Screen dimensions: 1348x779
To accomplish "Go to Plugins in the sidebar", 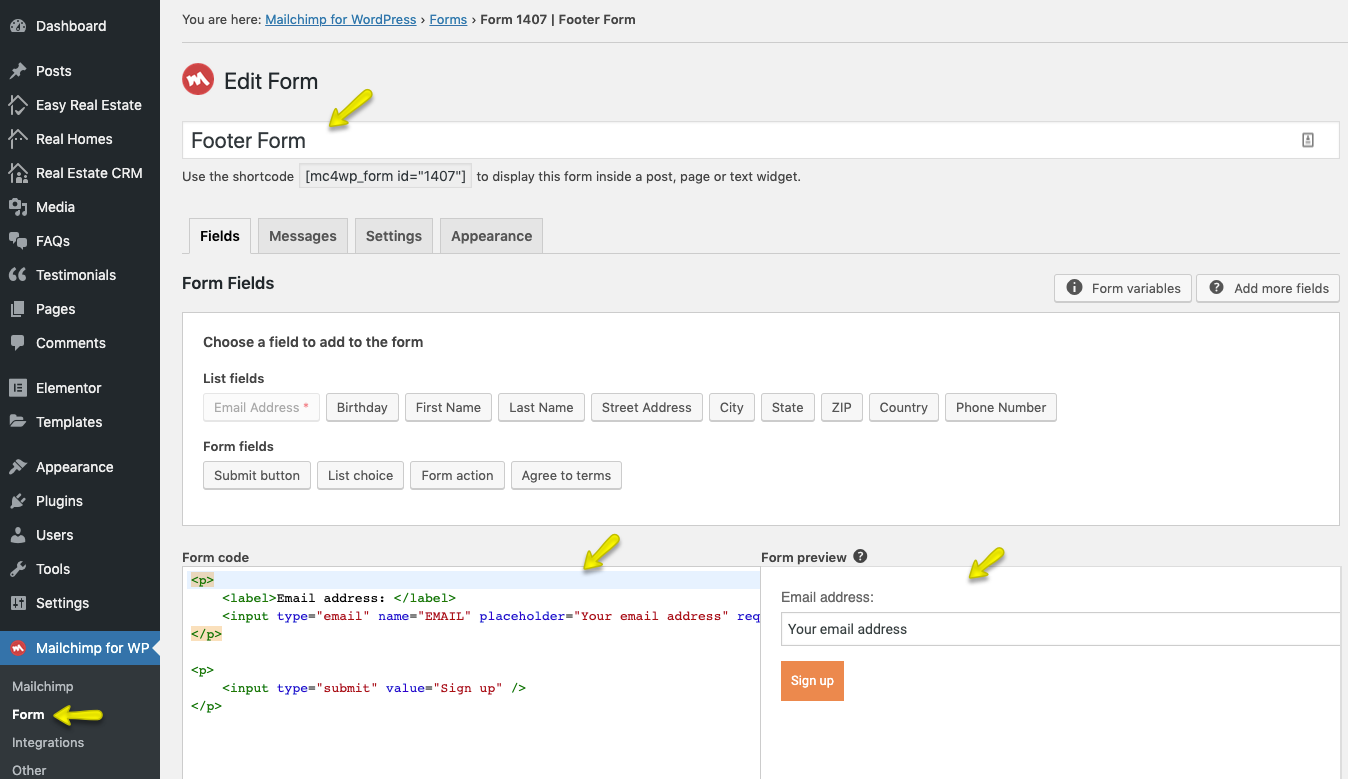I will 80,501.
